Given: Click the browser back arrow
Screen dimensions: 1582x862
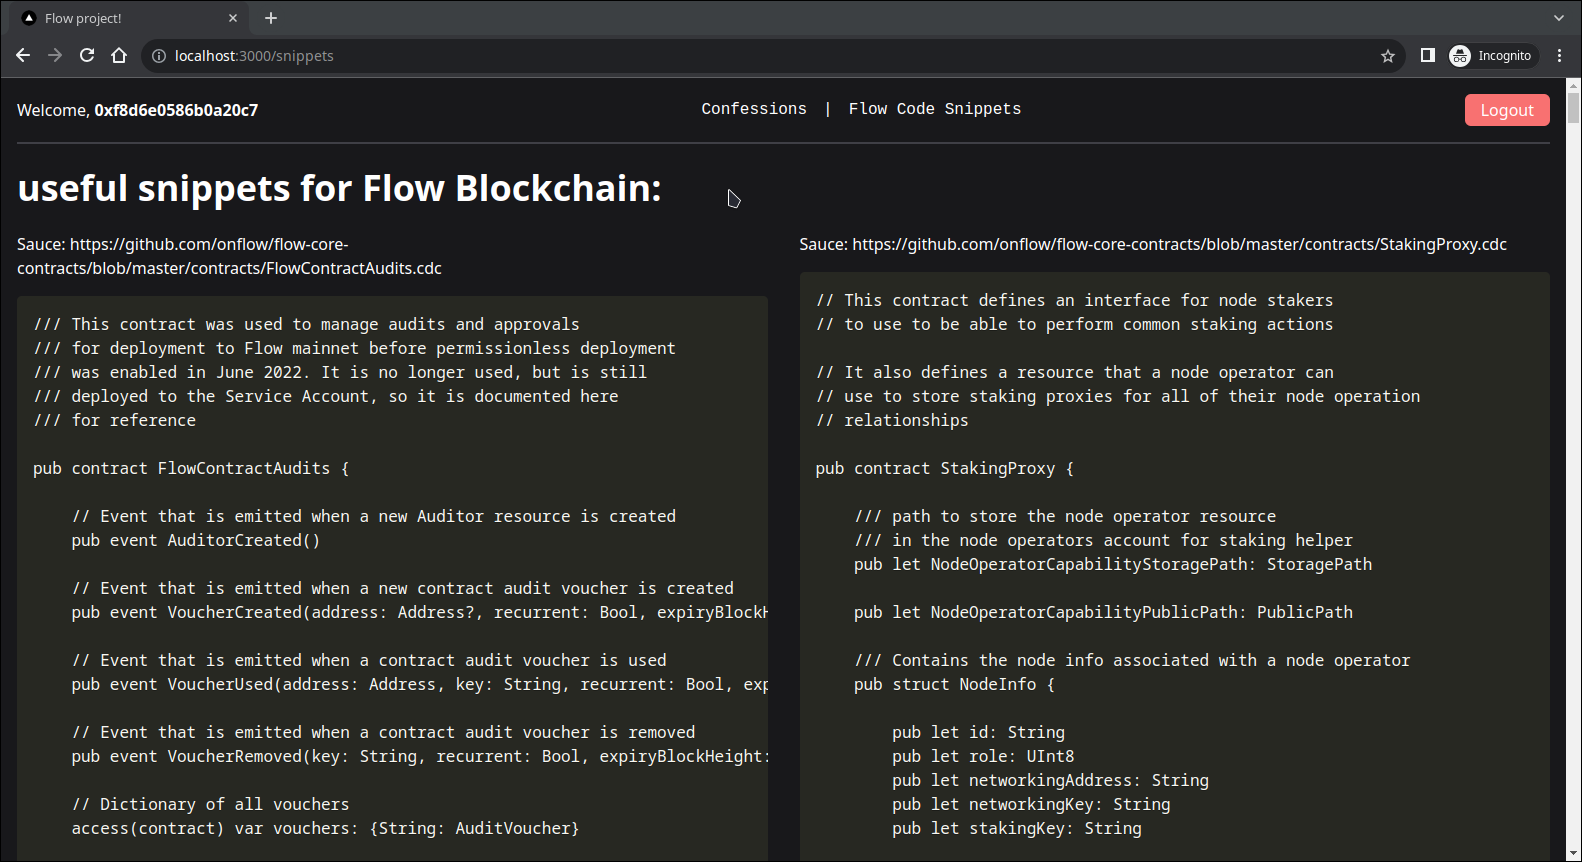Looking at the screenshot, I should coord(23,56).
